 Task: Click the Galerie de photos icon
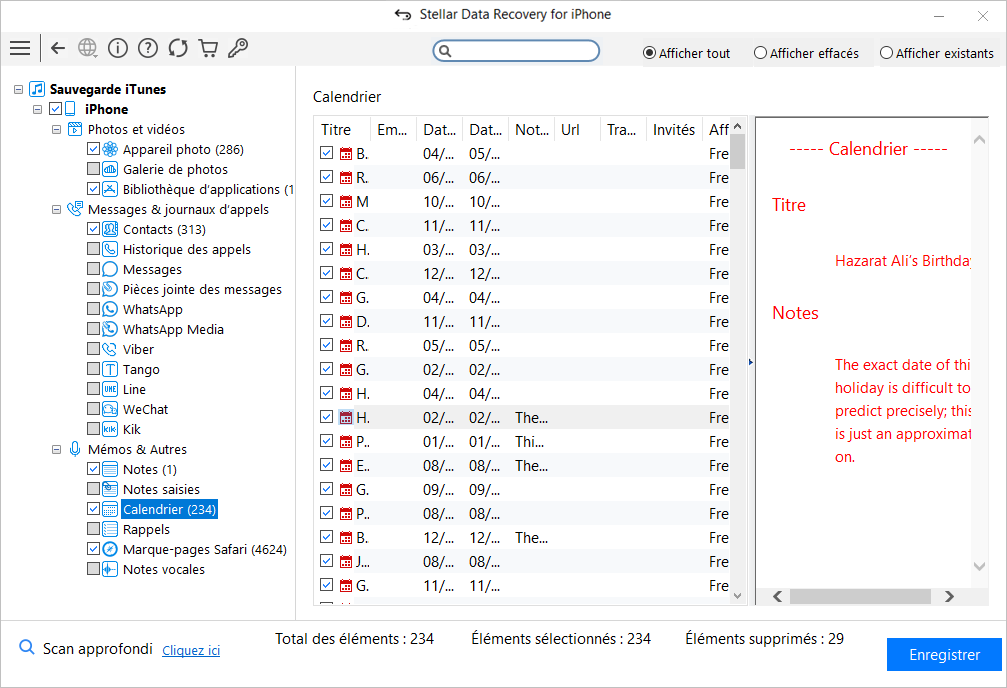[110, 169]
